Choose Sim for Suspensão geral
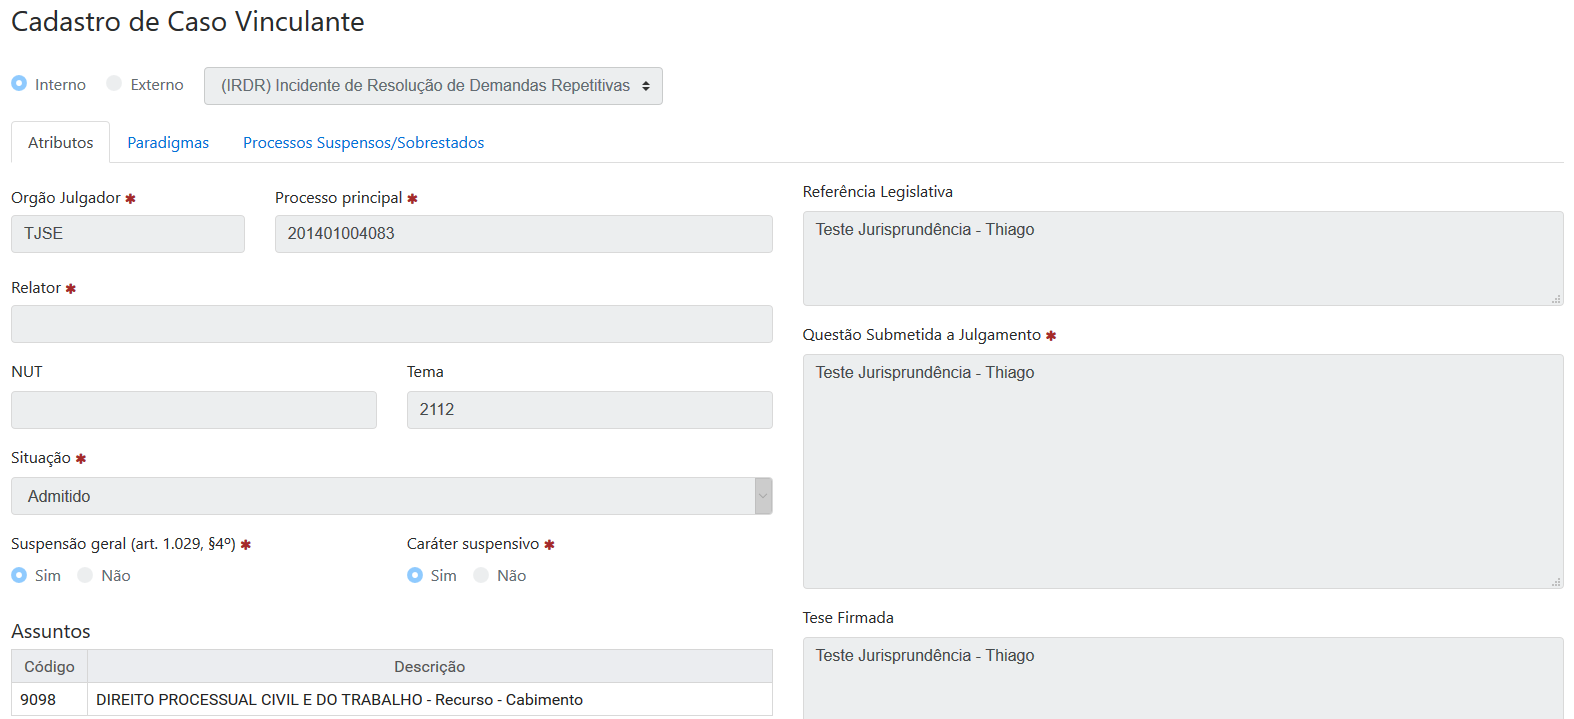Viewport: 1574px width, 719px height. tap(19, 576)
